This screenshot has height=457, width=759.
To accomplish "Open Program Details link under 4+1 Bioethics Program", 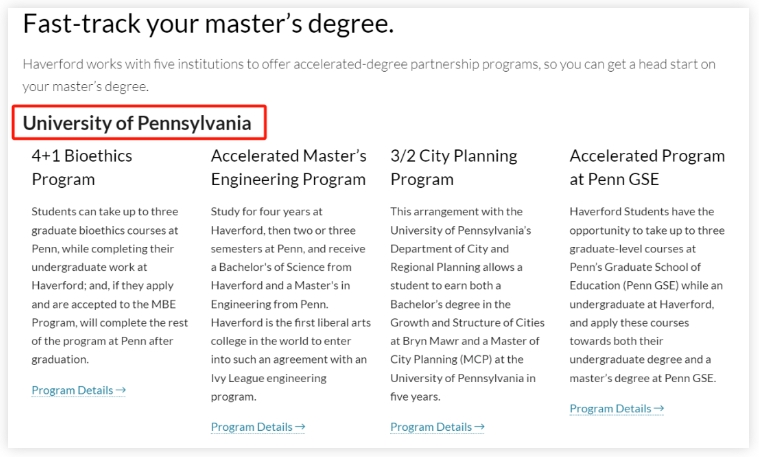I will 78,390.
